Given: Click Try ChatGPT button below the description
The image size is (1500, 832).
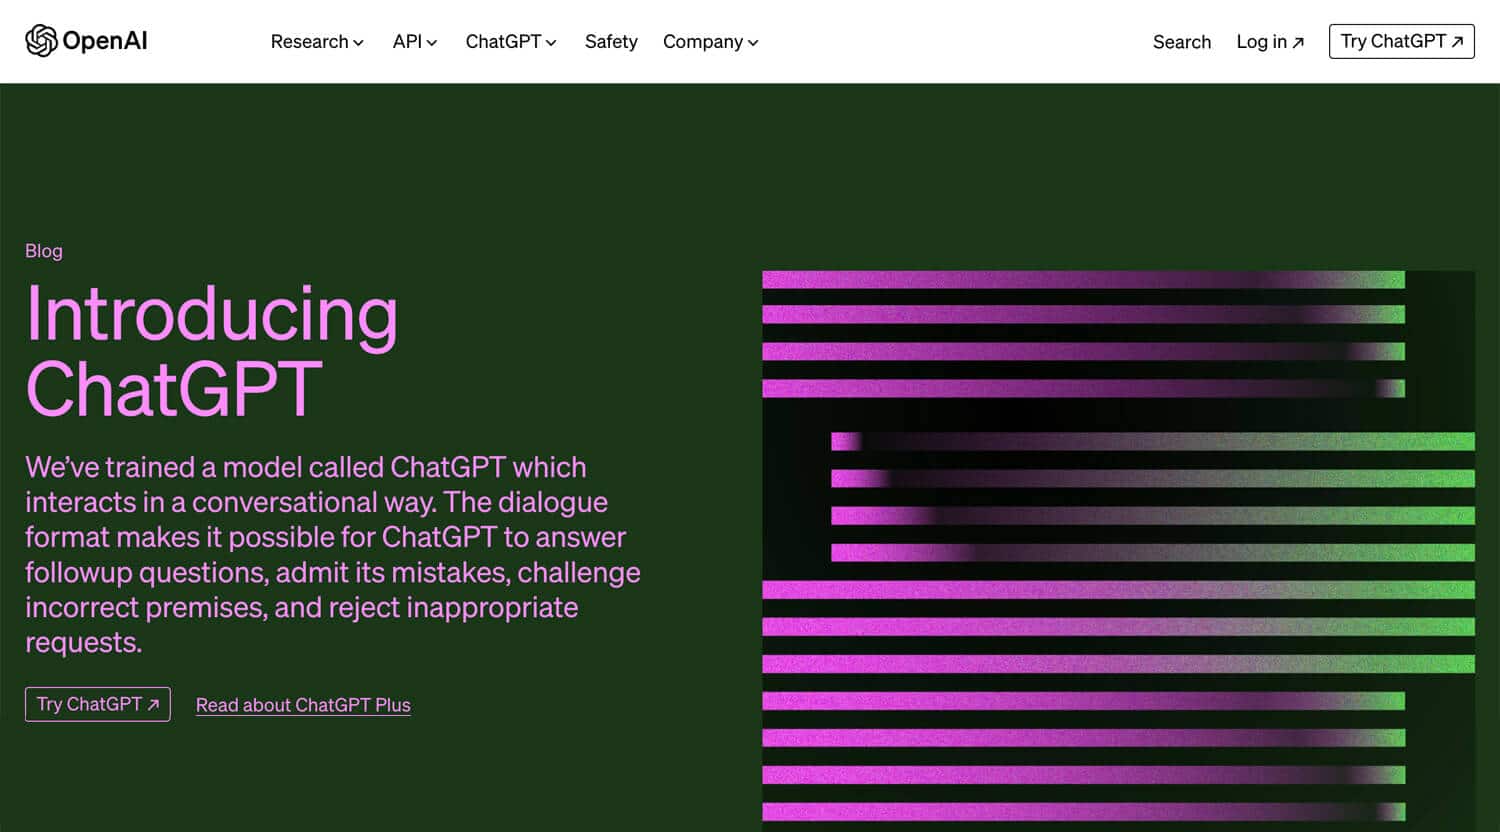Looking at the screenshot, I should point(98,704).
